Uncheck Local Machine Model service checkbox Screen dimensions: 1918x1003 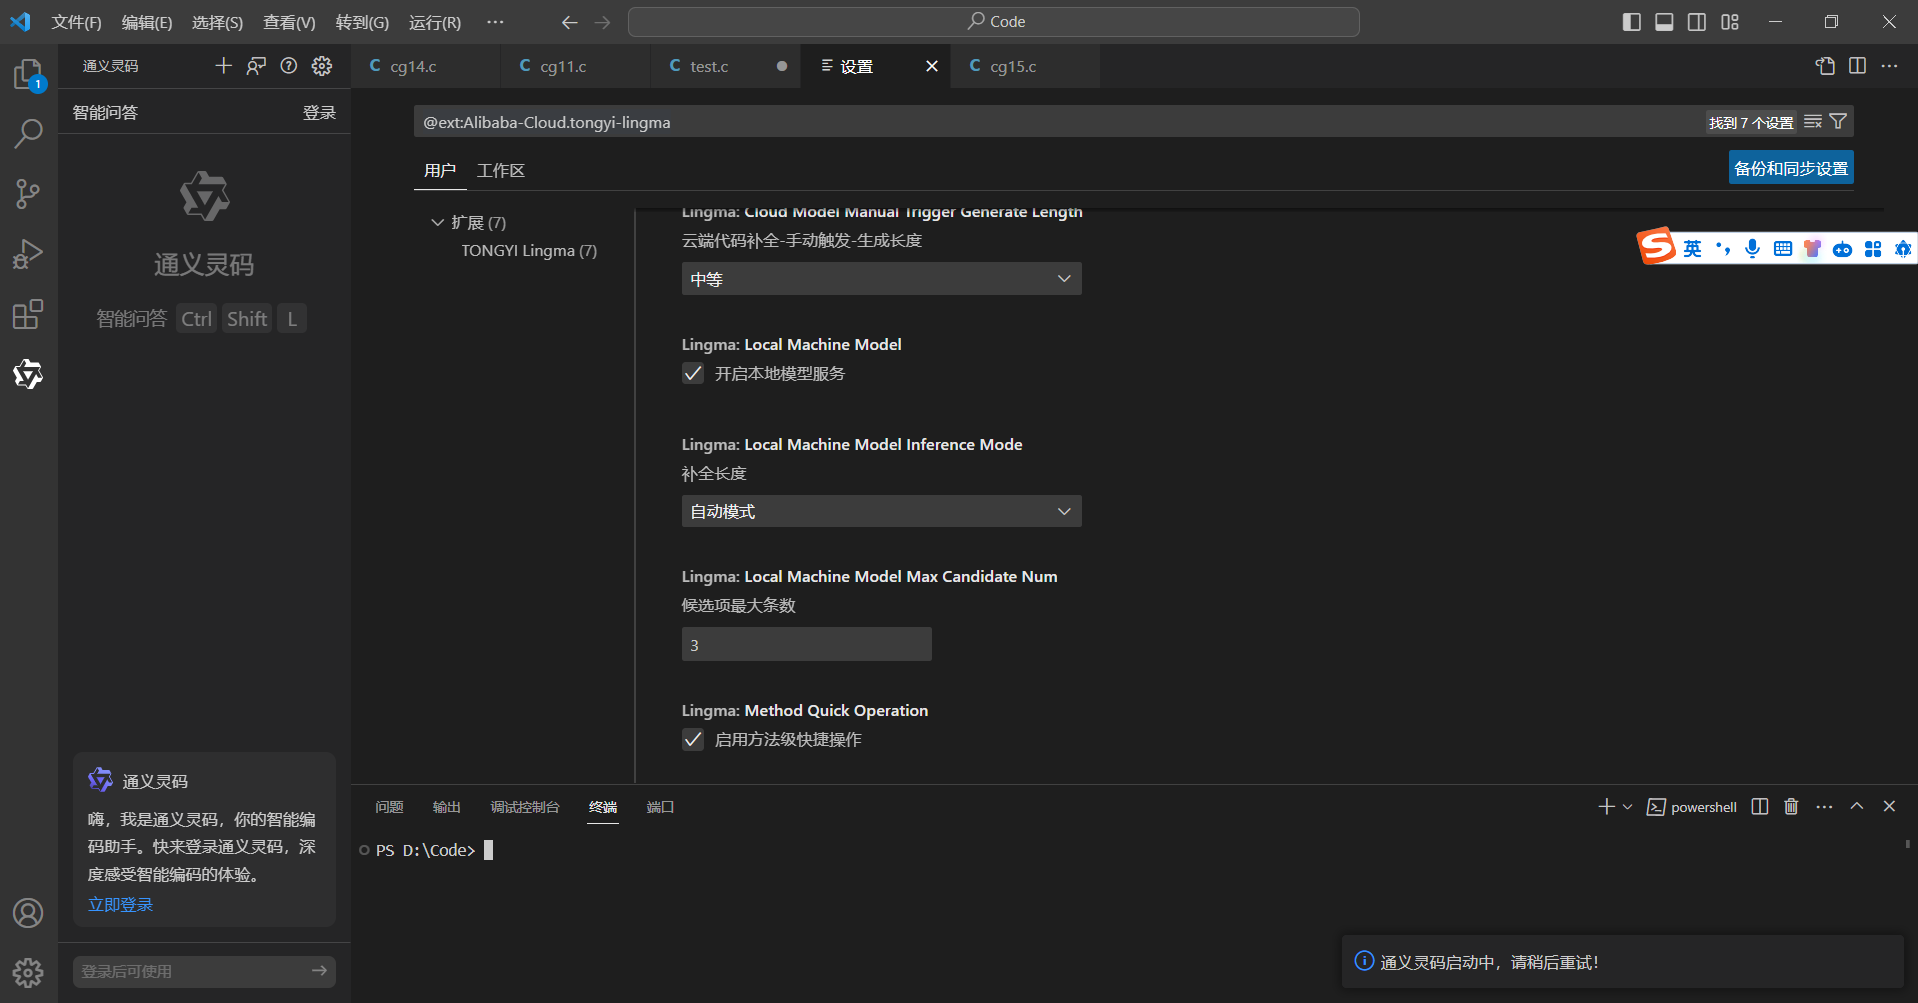(693, 373)
